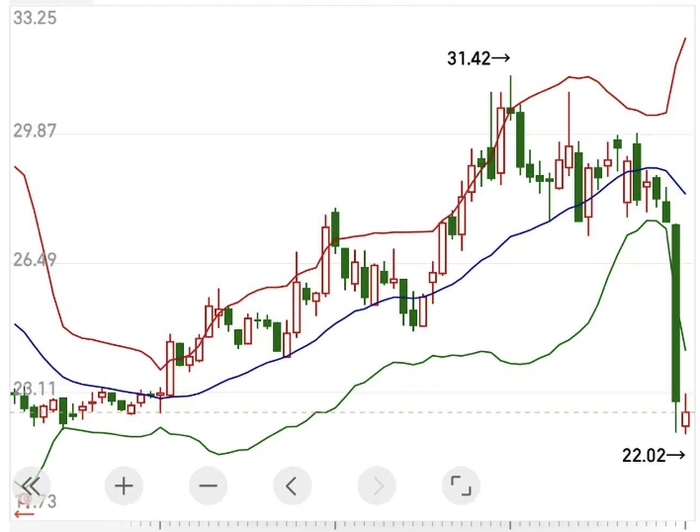Zoom in with the plus button
Screen dimensions: 700x532
(124, 486)
